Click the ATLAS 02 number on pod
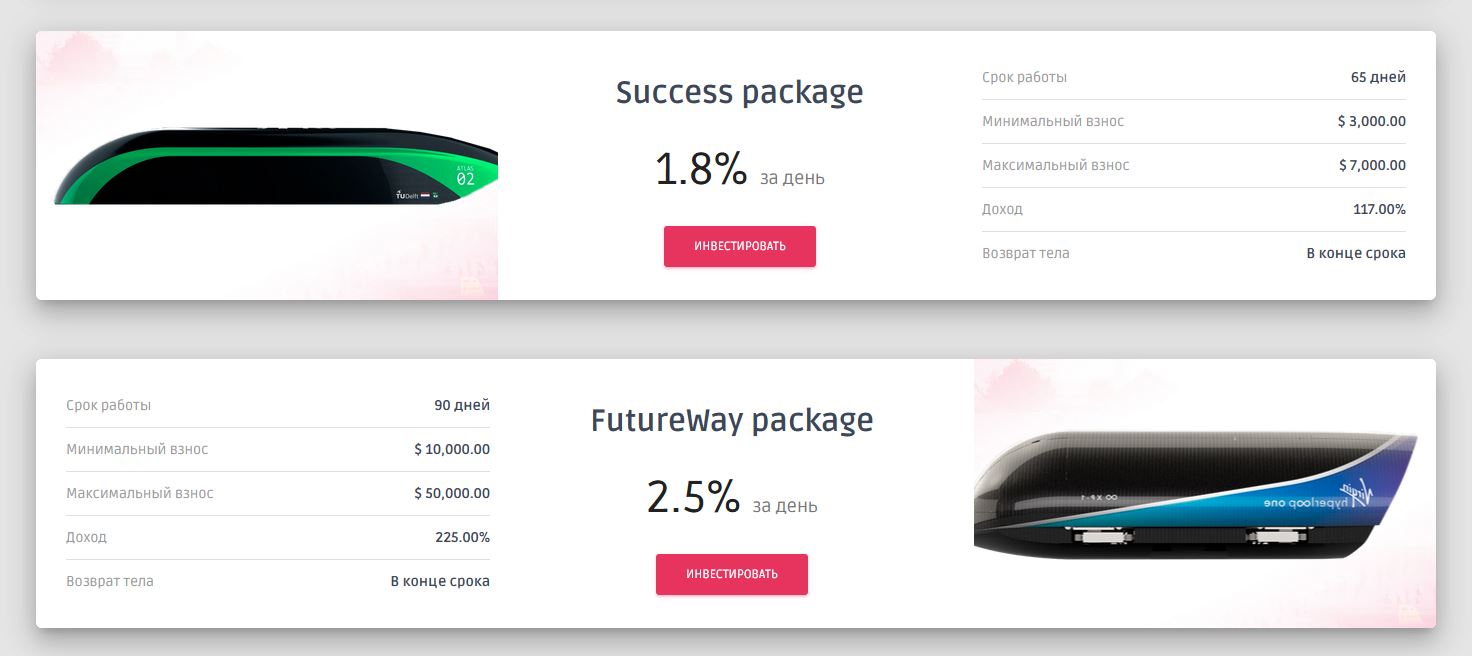The height and width of the screenshot is (656, 1472). pyautogui.click(x=465, y=178)
